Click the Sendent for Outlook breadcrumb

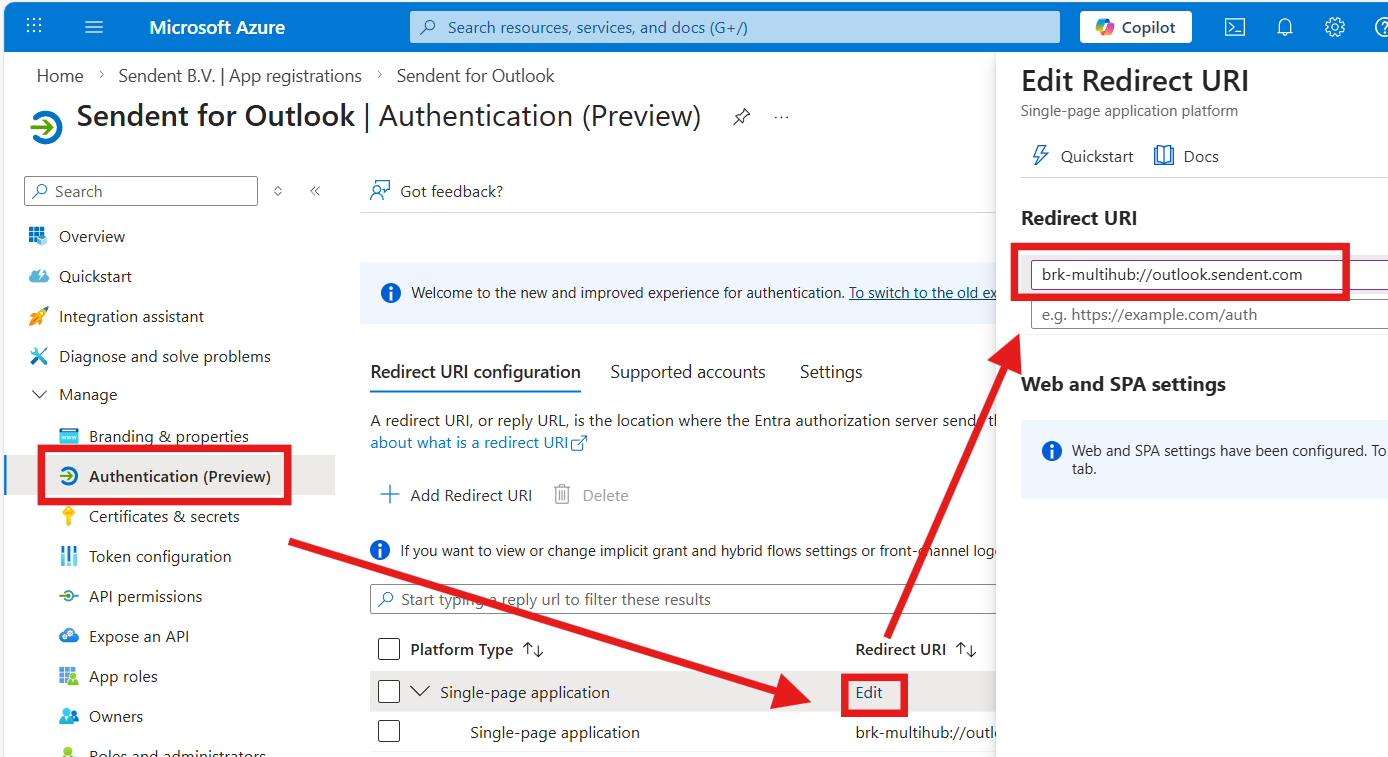(475, 76)
